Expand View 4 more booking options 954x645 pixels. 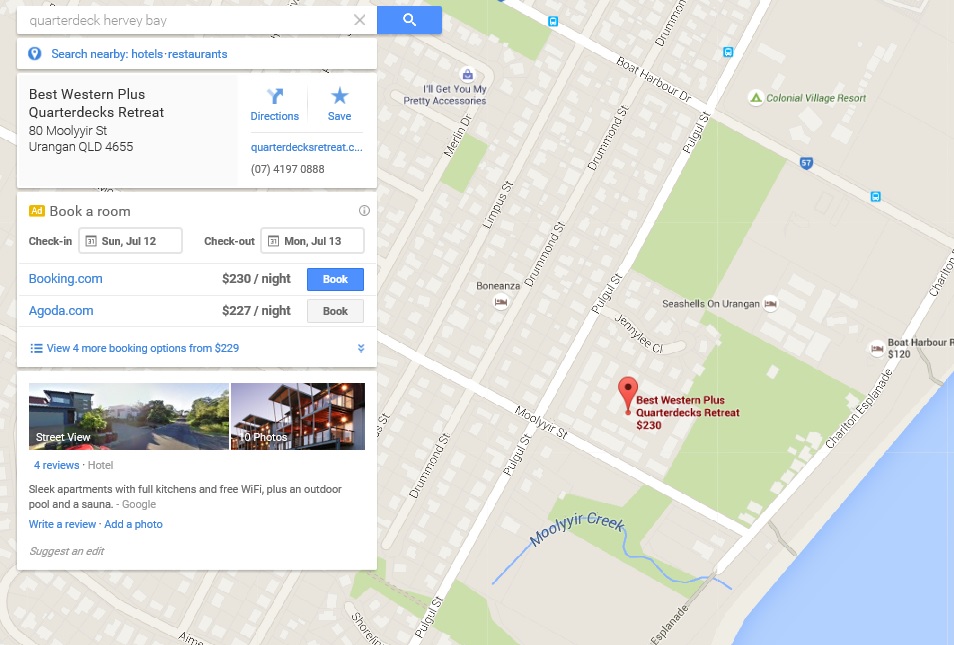click(197, 348)
